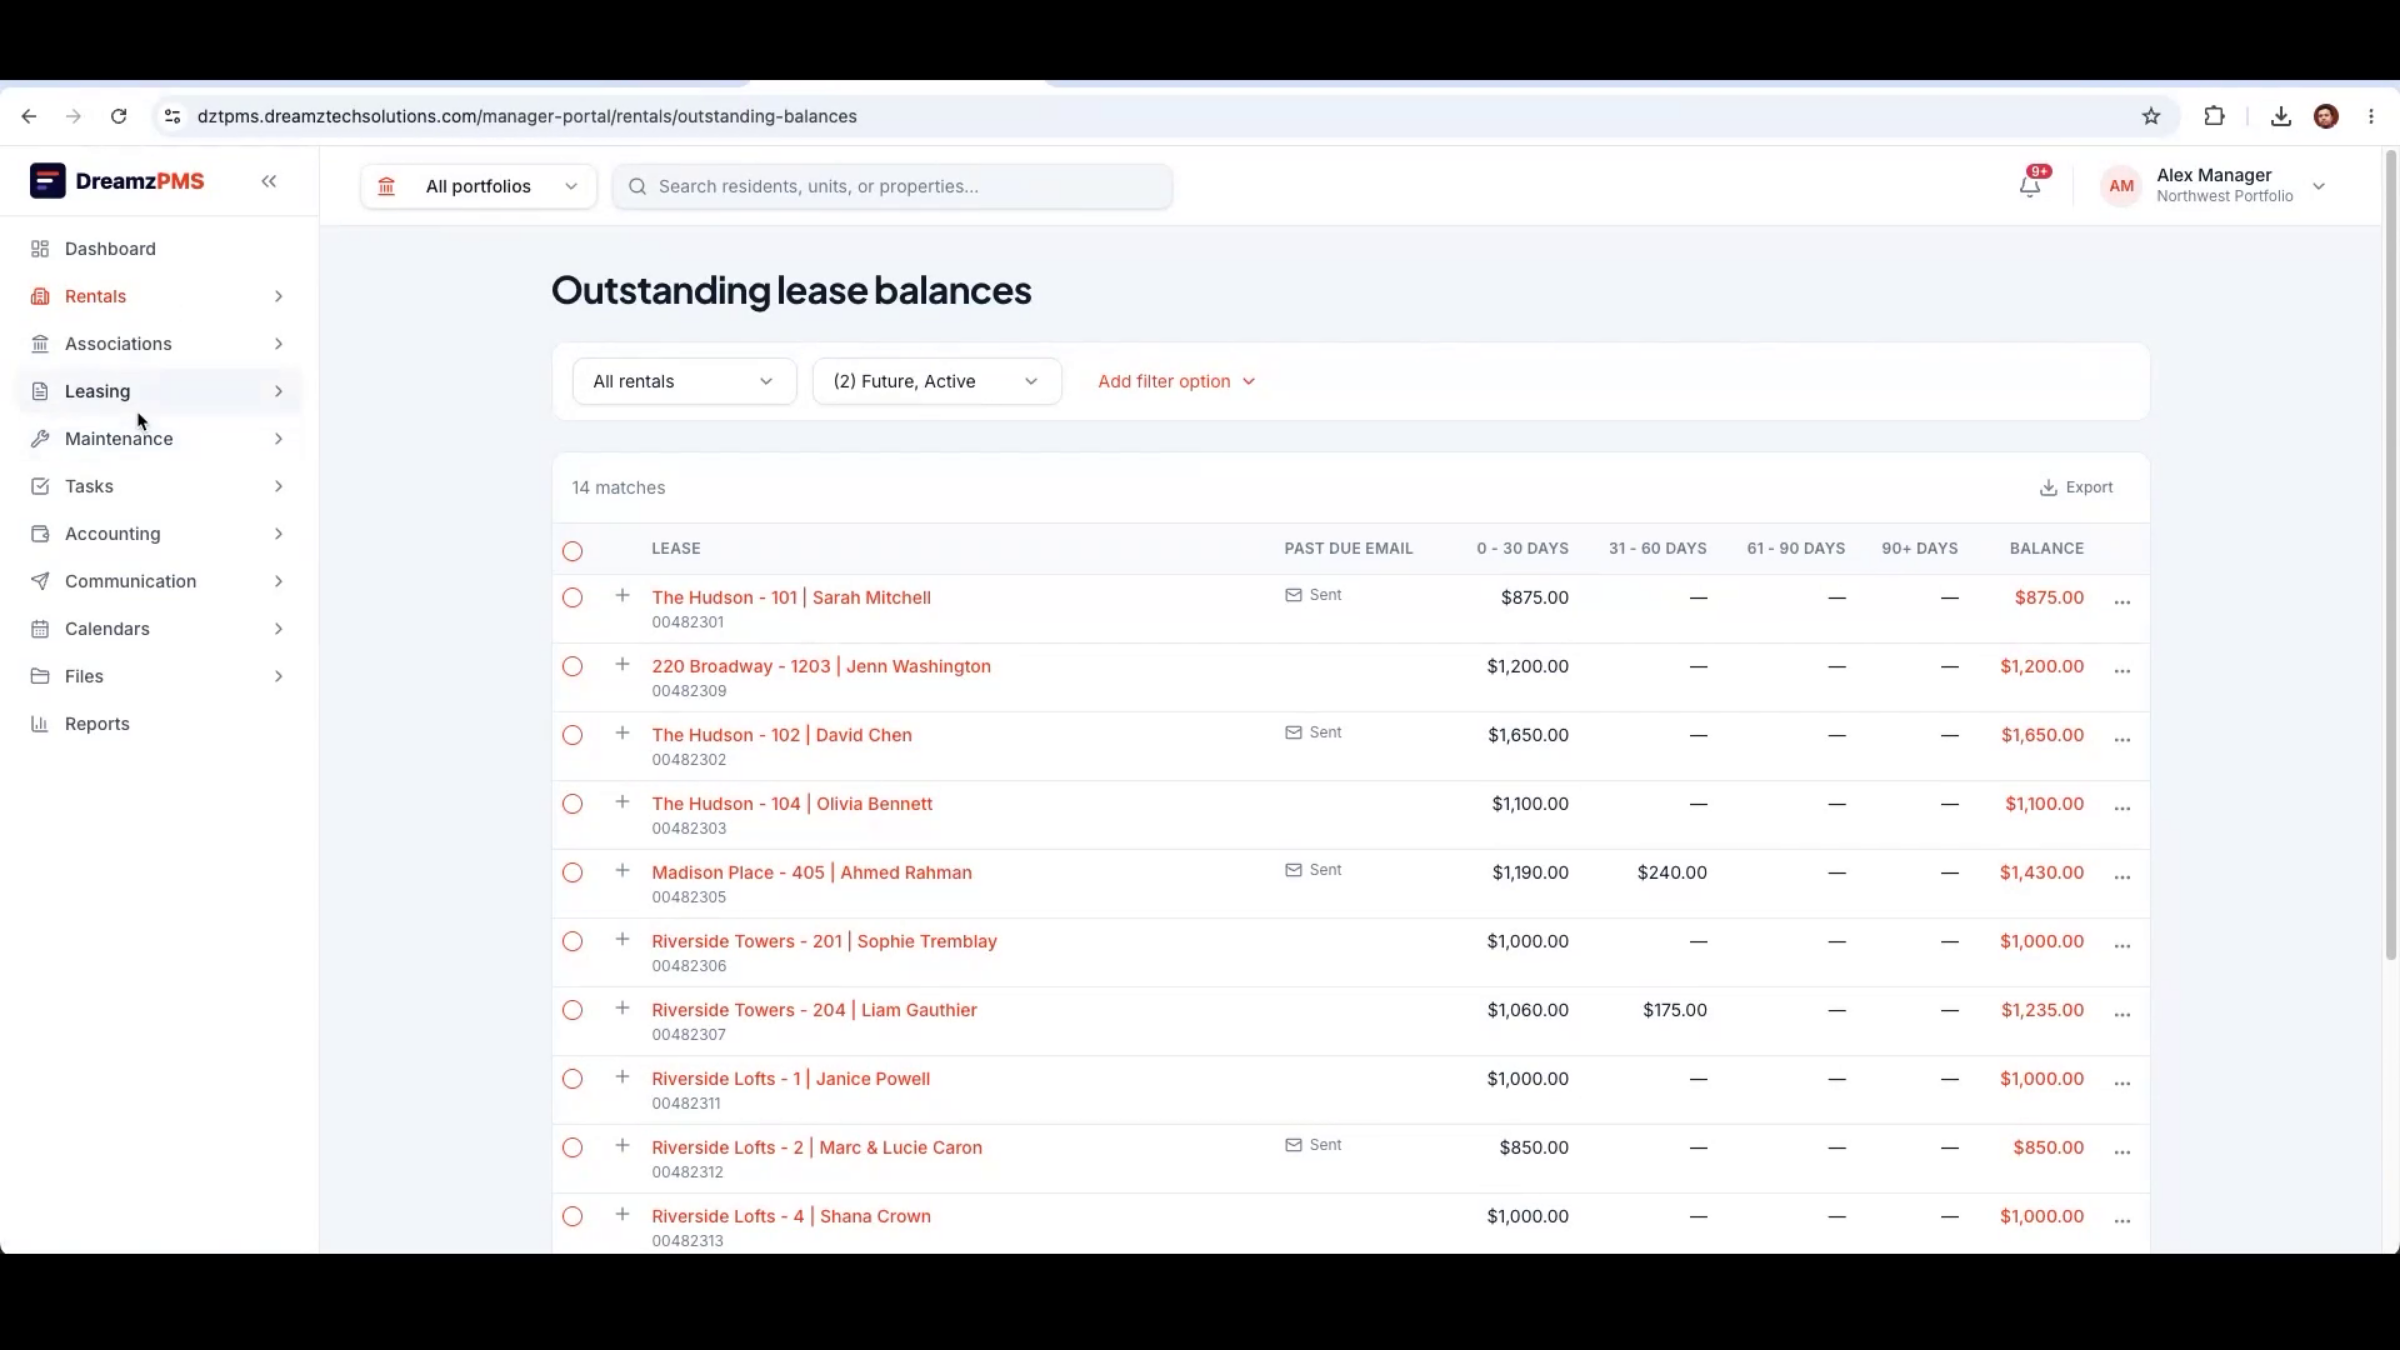Open Riverside Towers - 204 | Liam Gauthier lease
Screen dimensions: 2400x1350
[x=814, y=1010]
